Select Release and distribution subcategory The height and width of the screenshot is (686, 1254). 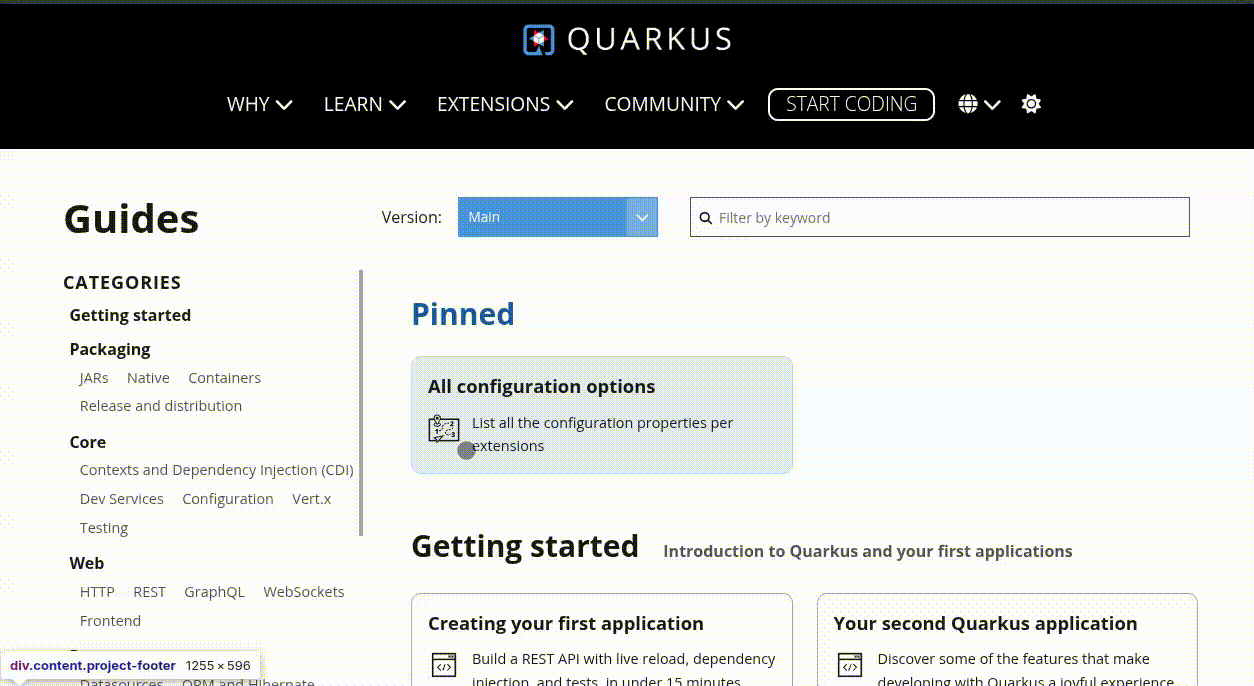161,406
